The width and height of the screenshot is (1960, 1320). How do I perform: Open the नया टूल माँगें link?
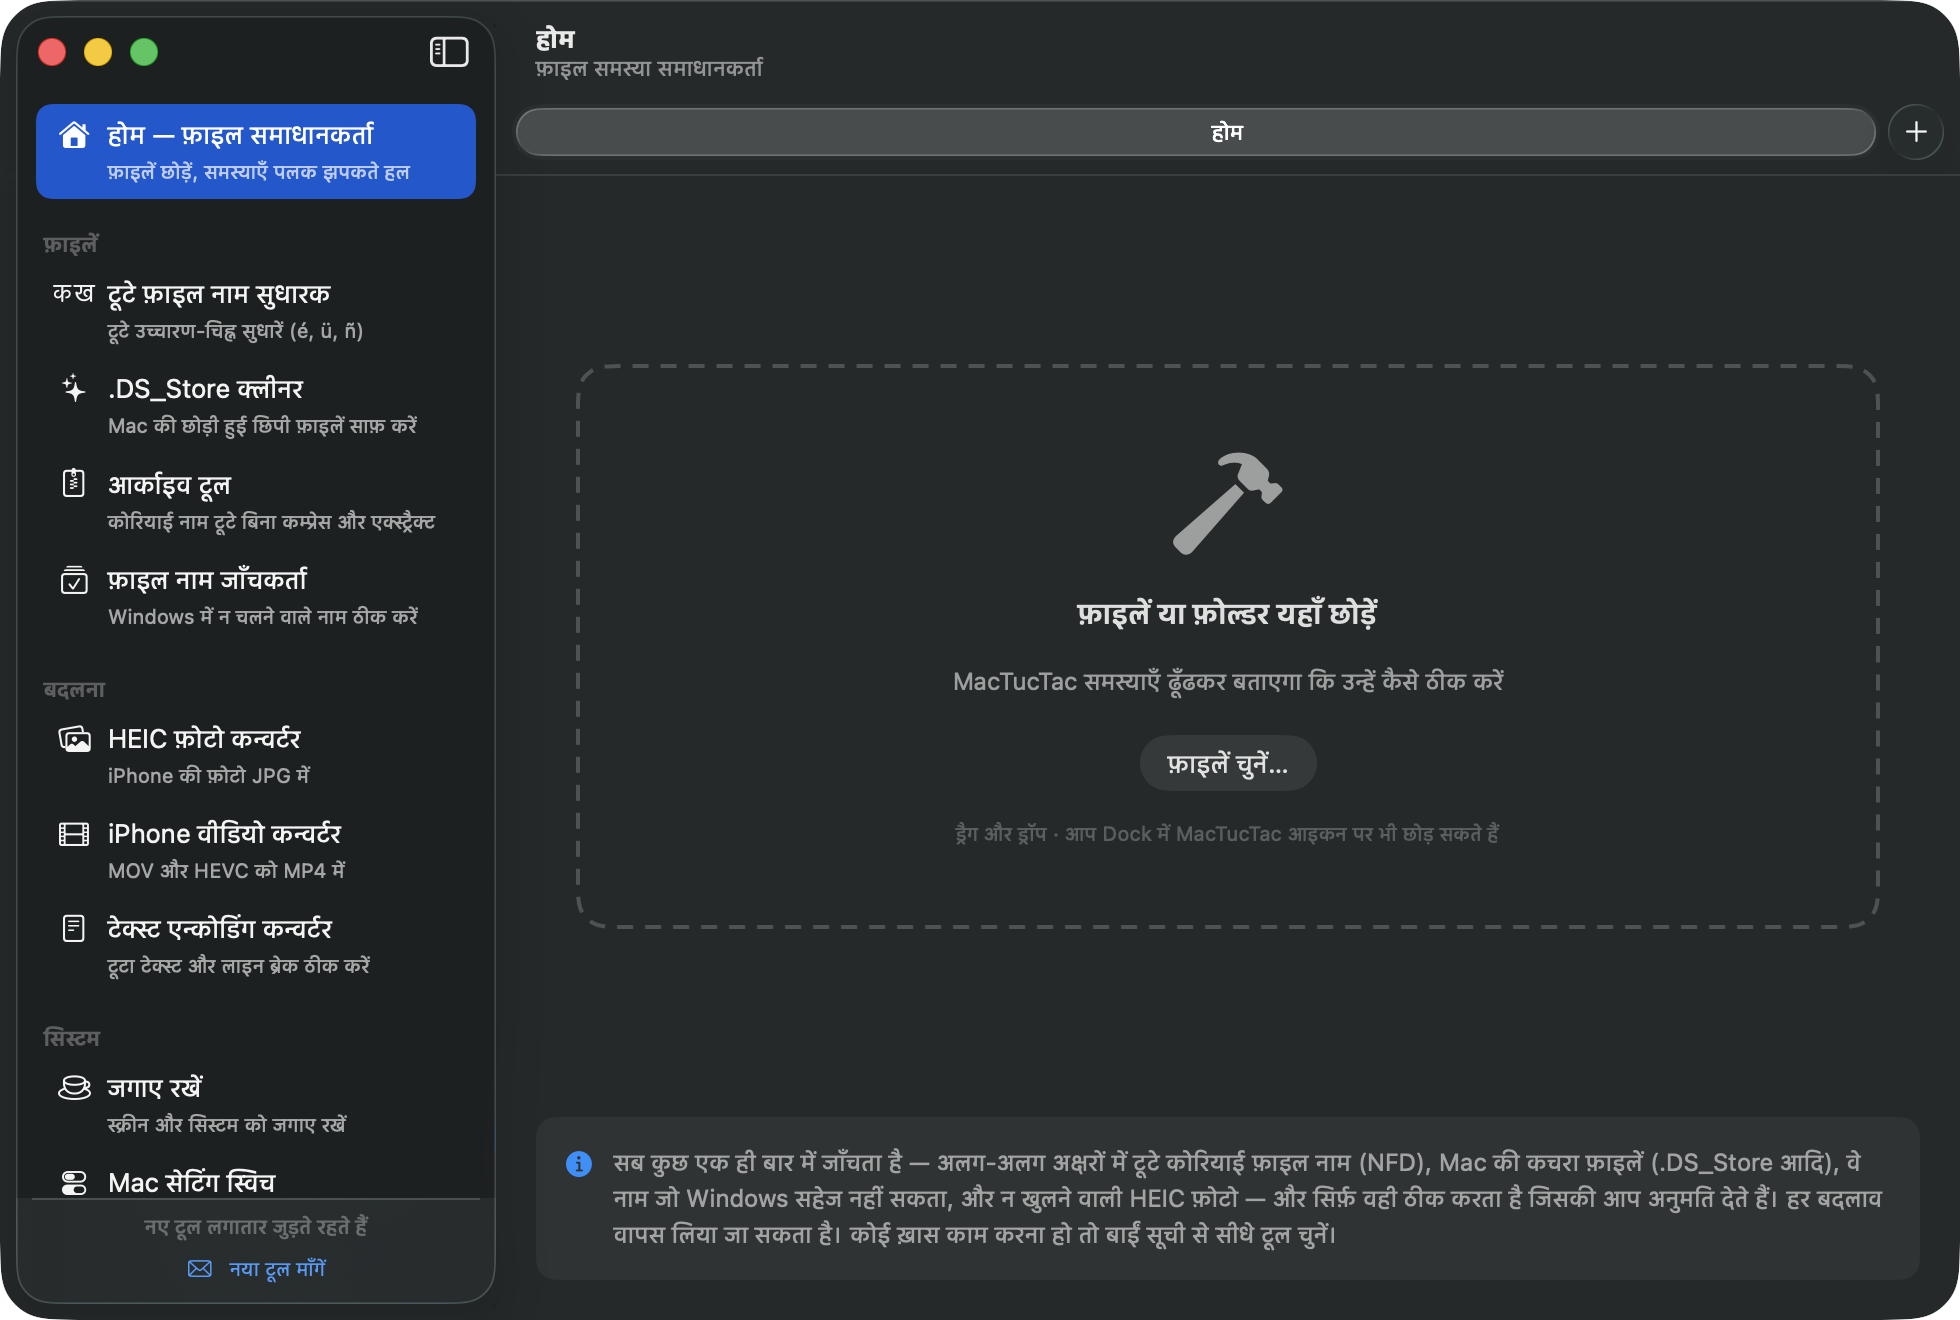pos(277,1268)
